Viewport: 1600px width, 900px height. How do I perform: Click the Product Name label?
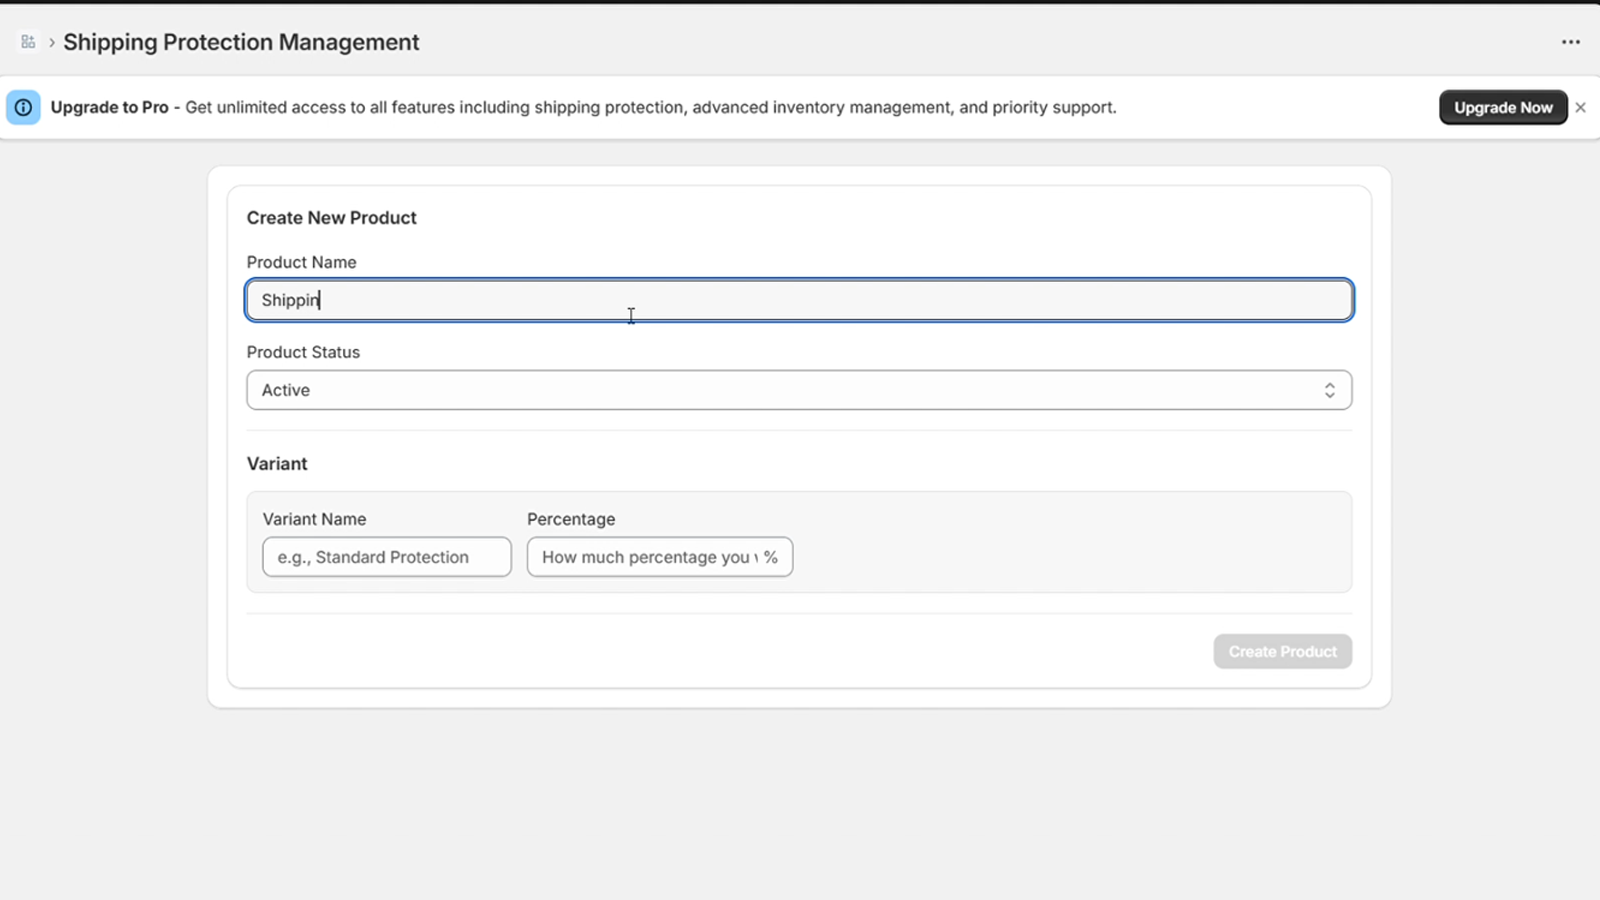click(301, 262)
